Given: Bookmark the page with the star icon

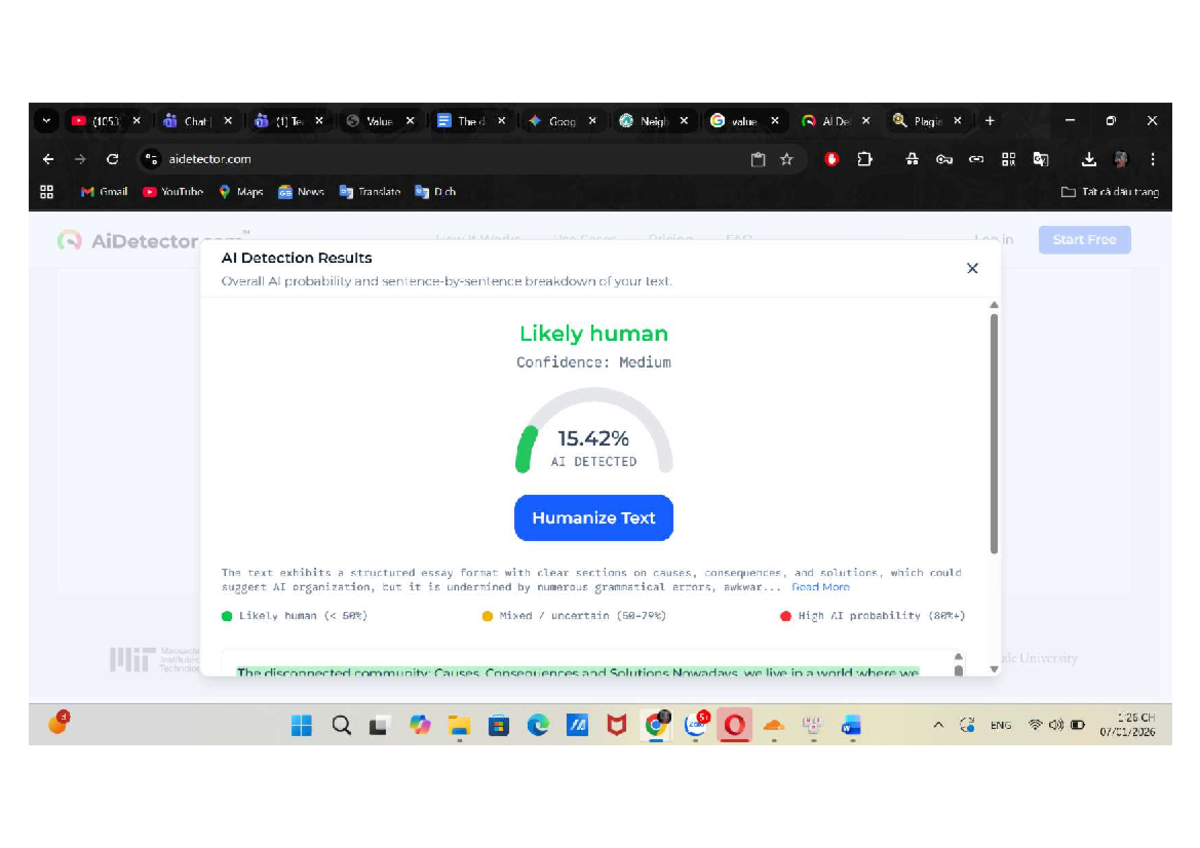Looking at the screenshot, I should [786, 159].
